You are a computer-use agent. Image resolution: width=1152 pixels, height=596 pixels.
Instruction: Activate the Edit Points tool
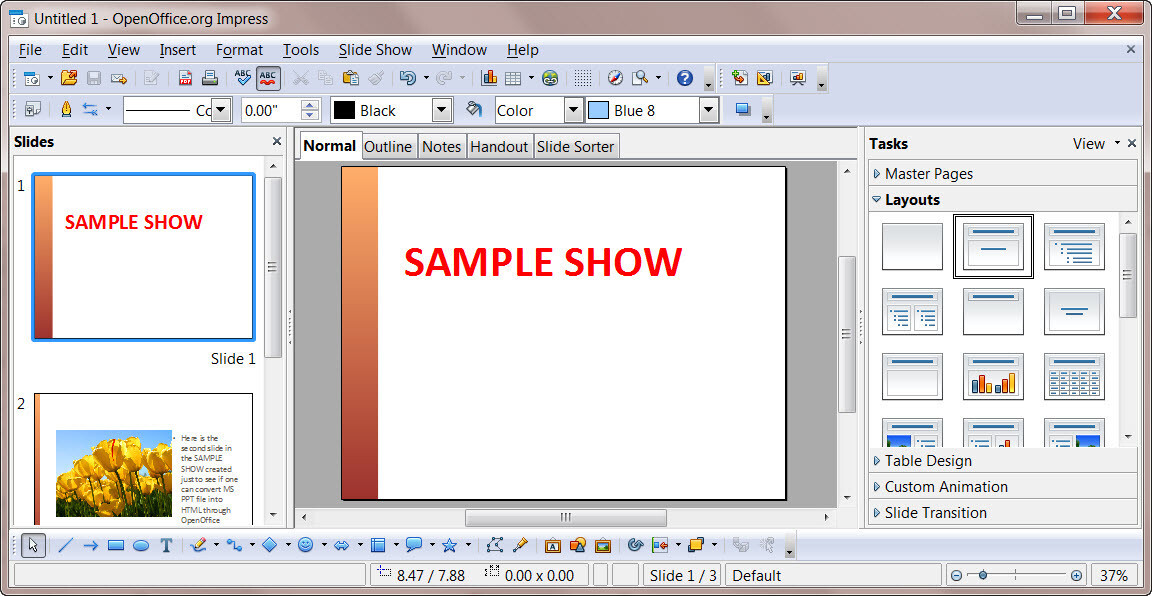click(494, 545)
